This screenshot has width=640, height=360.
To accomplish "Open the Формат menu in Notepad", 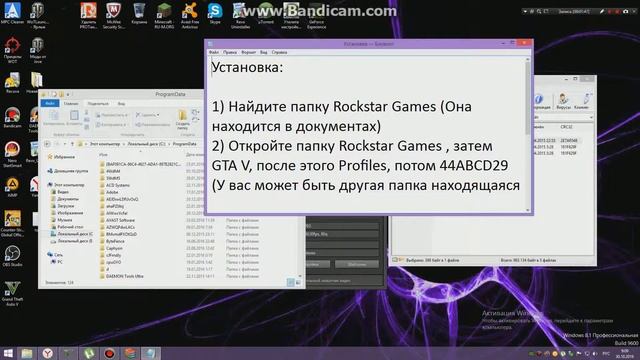I will 248,52.
